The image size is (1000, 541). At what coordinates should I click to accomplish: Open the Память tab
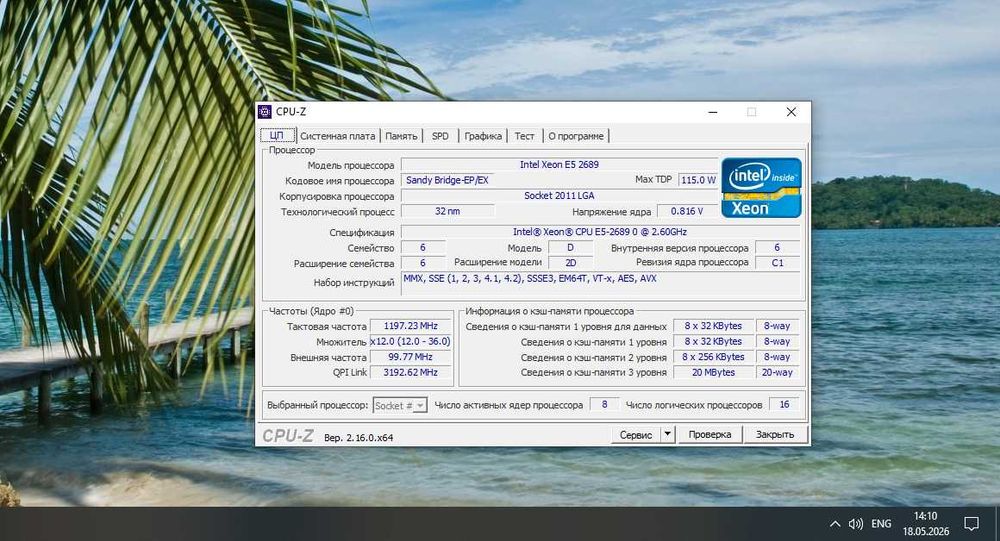click(x=401, y=136)
